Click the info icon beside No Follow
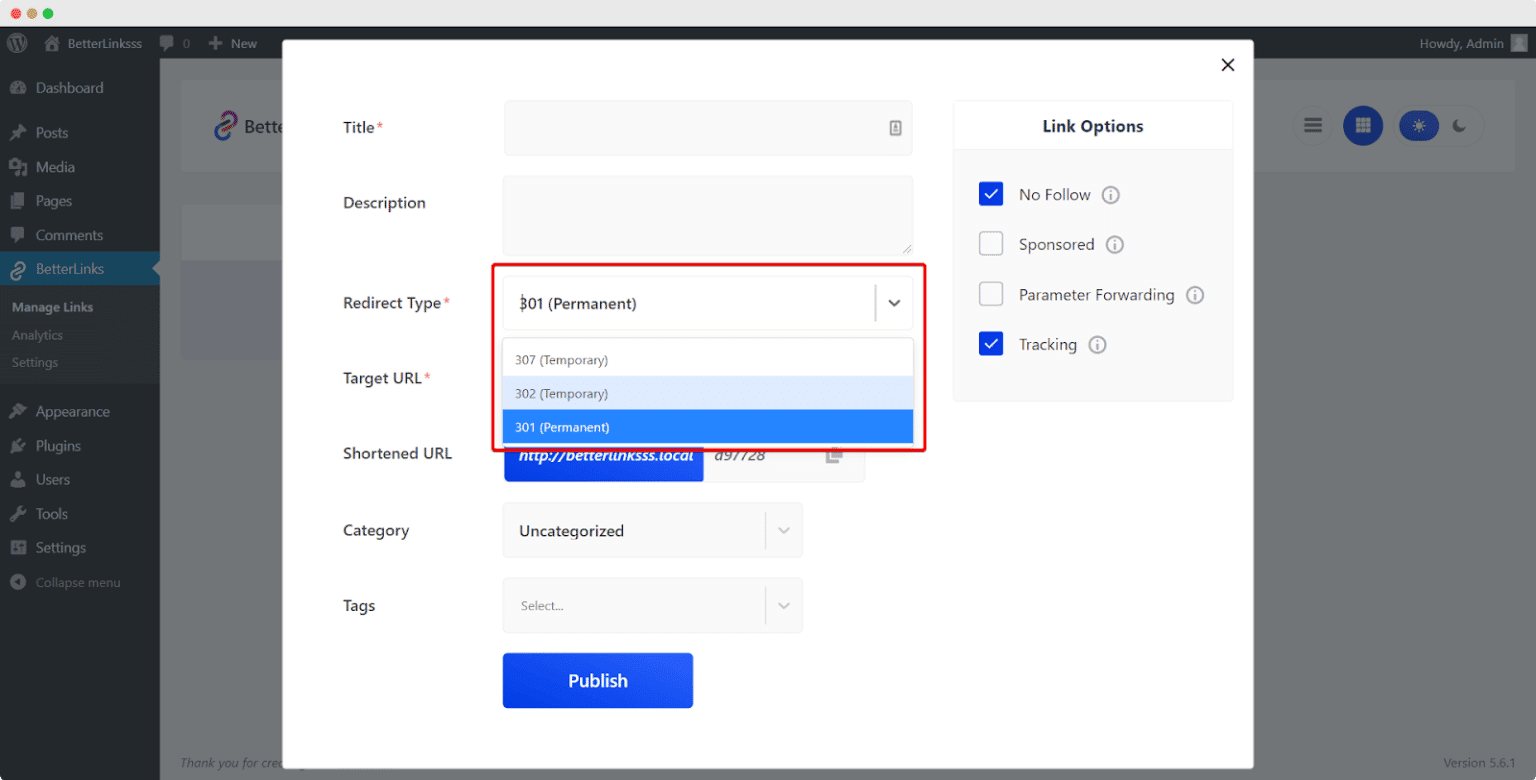Image resolution: width=1536 pixels, height=780 pixels. click(x=1110, y=195)
